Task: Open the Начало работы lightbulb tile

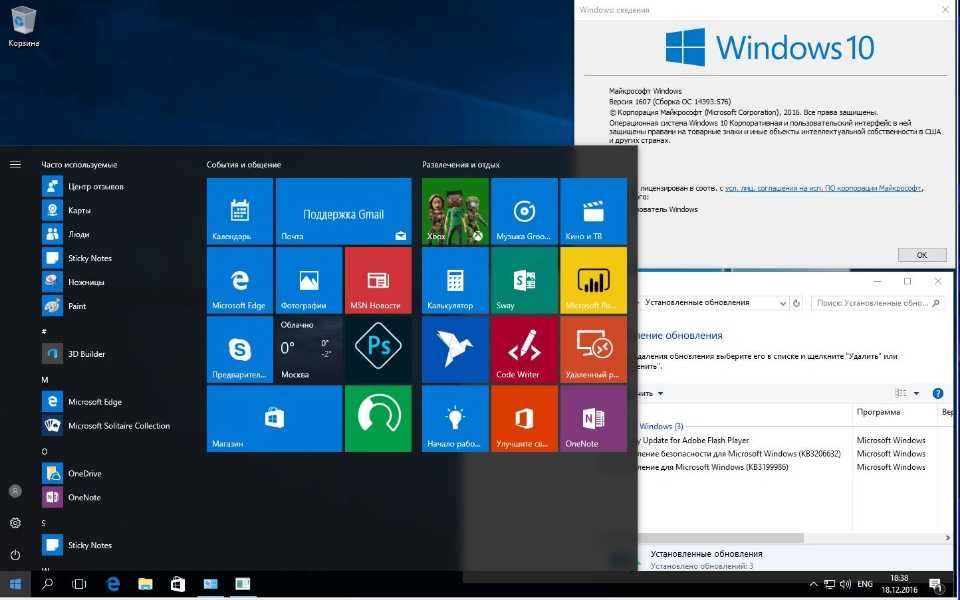Action: point(455,419)
